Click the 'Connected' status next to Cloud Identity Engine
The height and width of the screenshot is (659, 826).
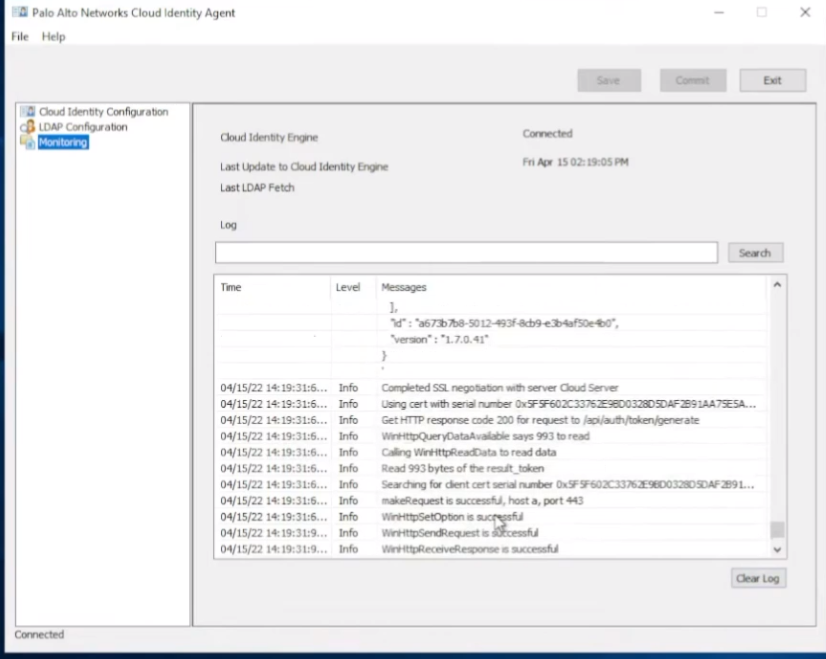point(547,134)
